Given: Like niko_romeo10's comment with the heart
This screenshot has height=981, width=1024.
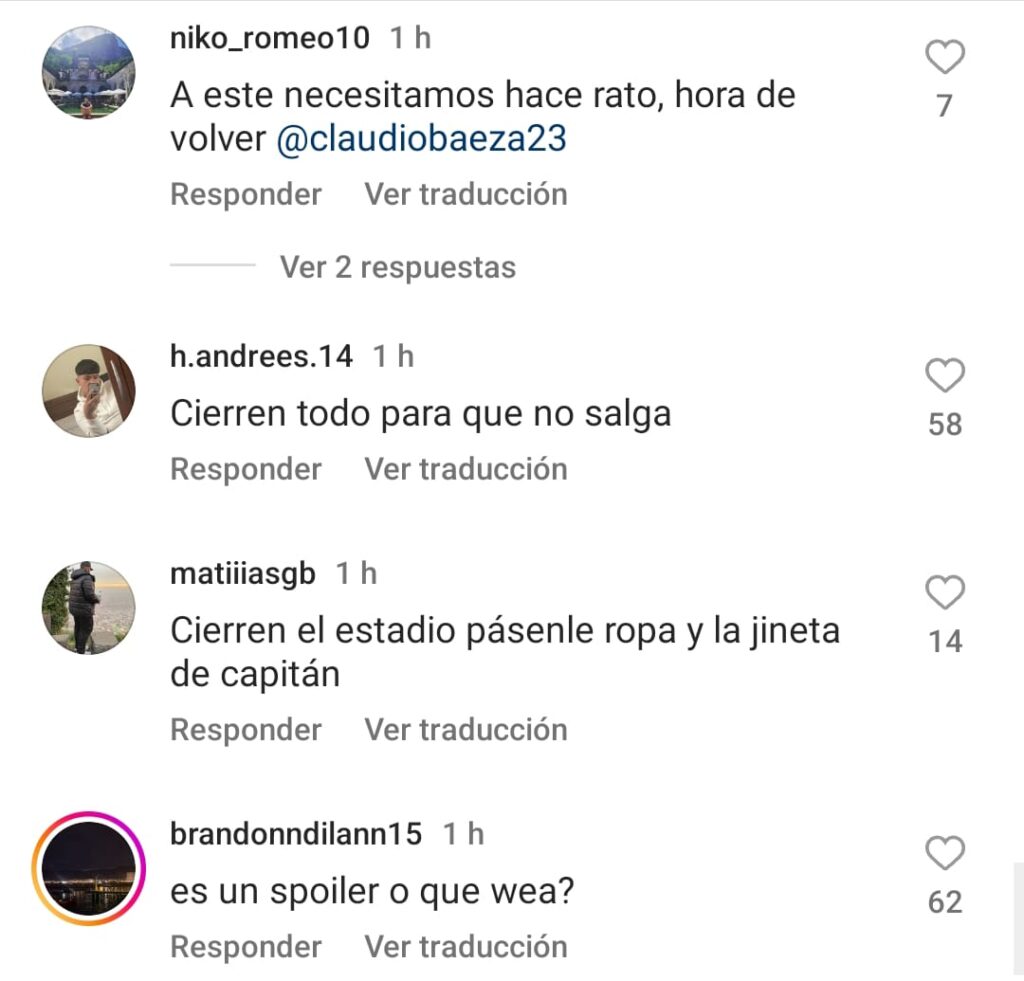Looking at the screenshot, I should pyautogui.click(x=945, y=57).
